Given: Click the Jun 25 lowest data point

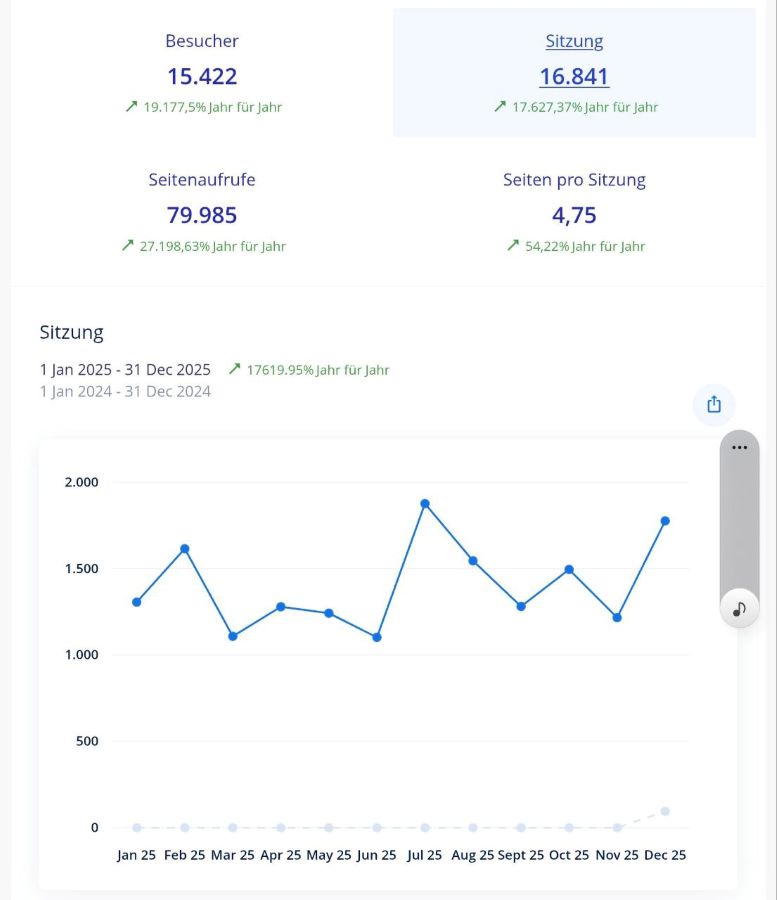Looking at the screenshot, I should (377, 637).
